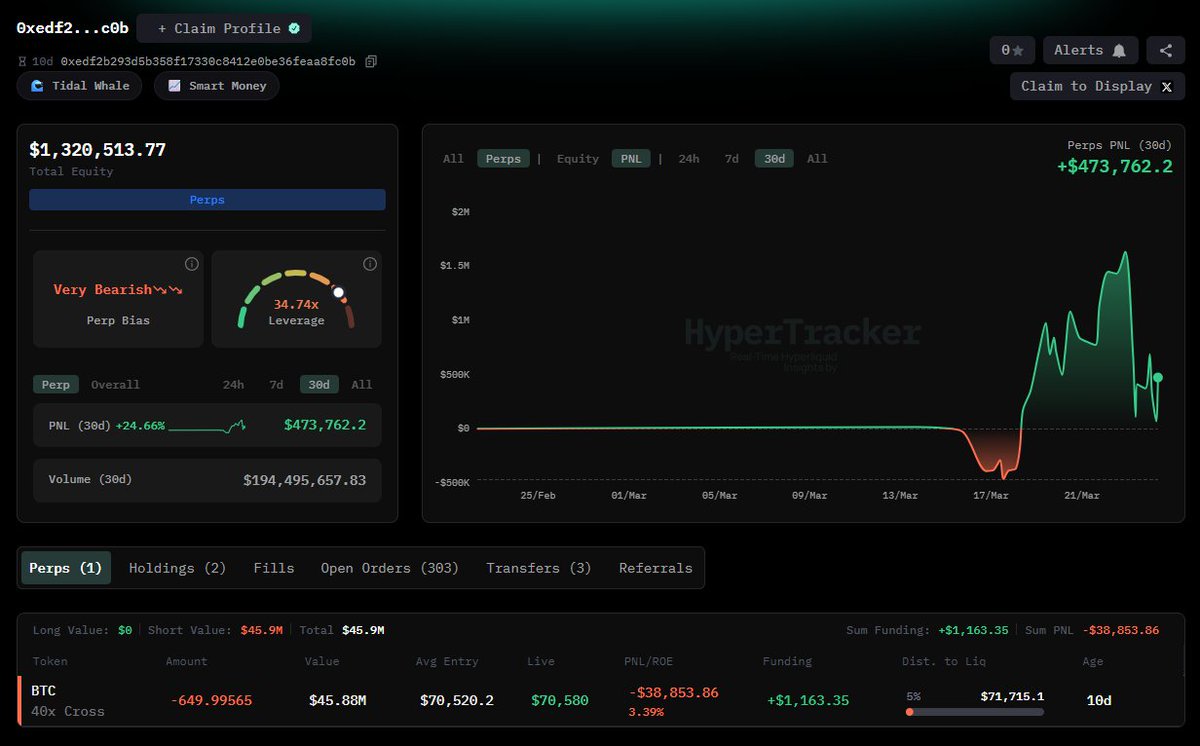Switch the chart to Equity view
The image size is (1200, 746).
pos(577,158)
